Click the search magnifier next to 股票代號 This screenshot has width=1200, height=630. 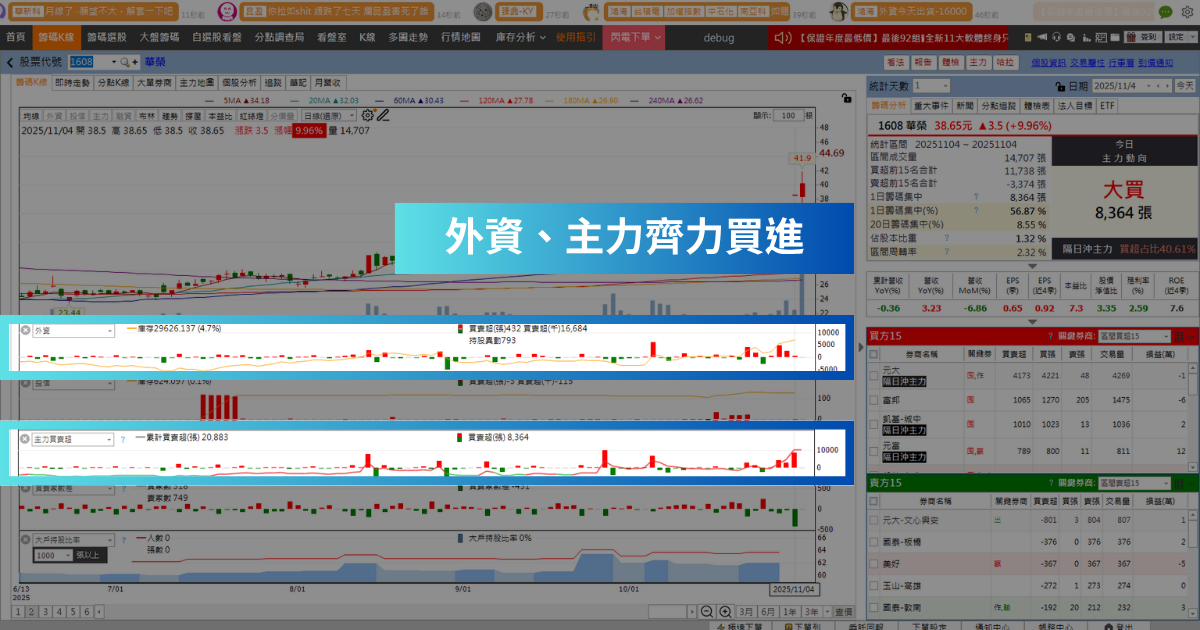(124, 62)
